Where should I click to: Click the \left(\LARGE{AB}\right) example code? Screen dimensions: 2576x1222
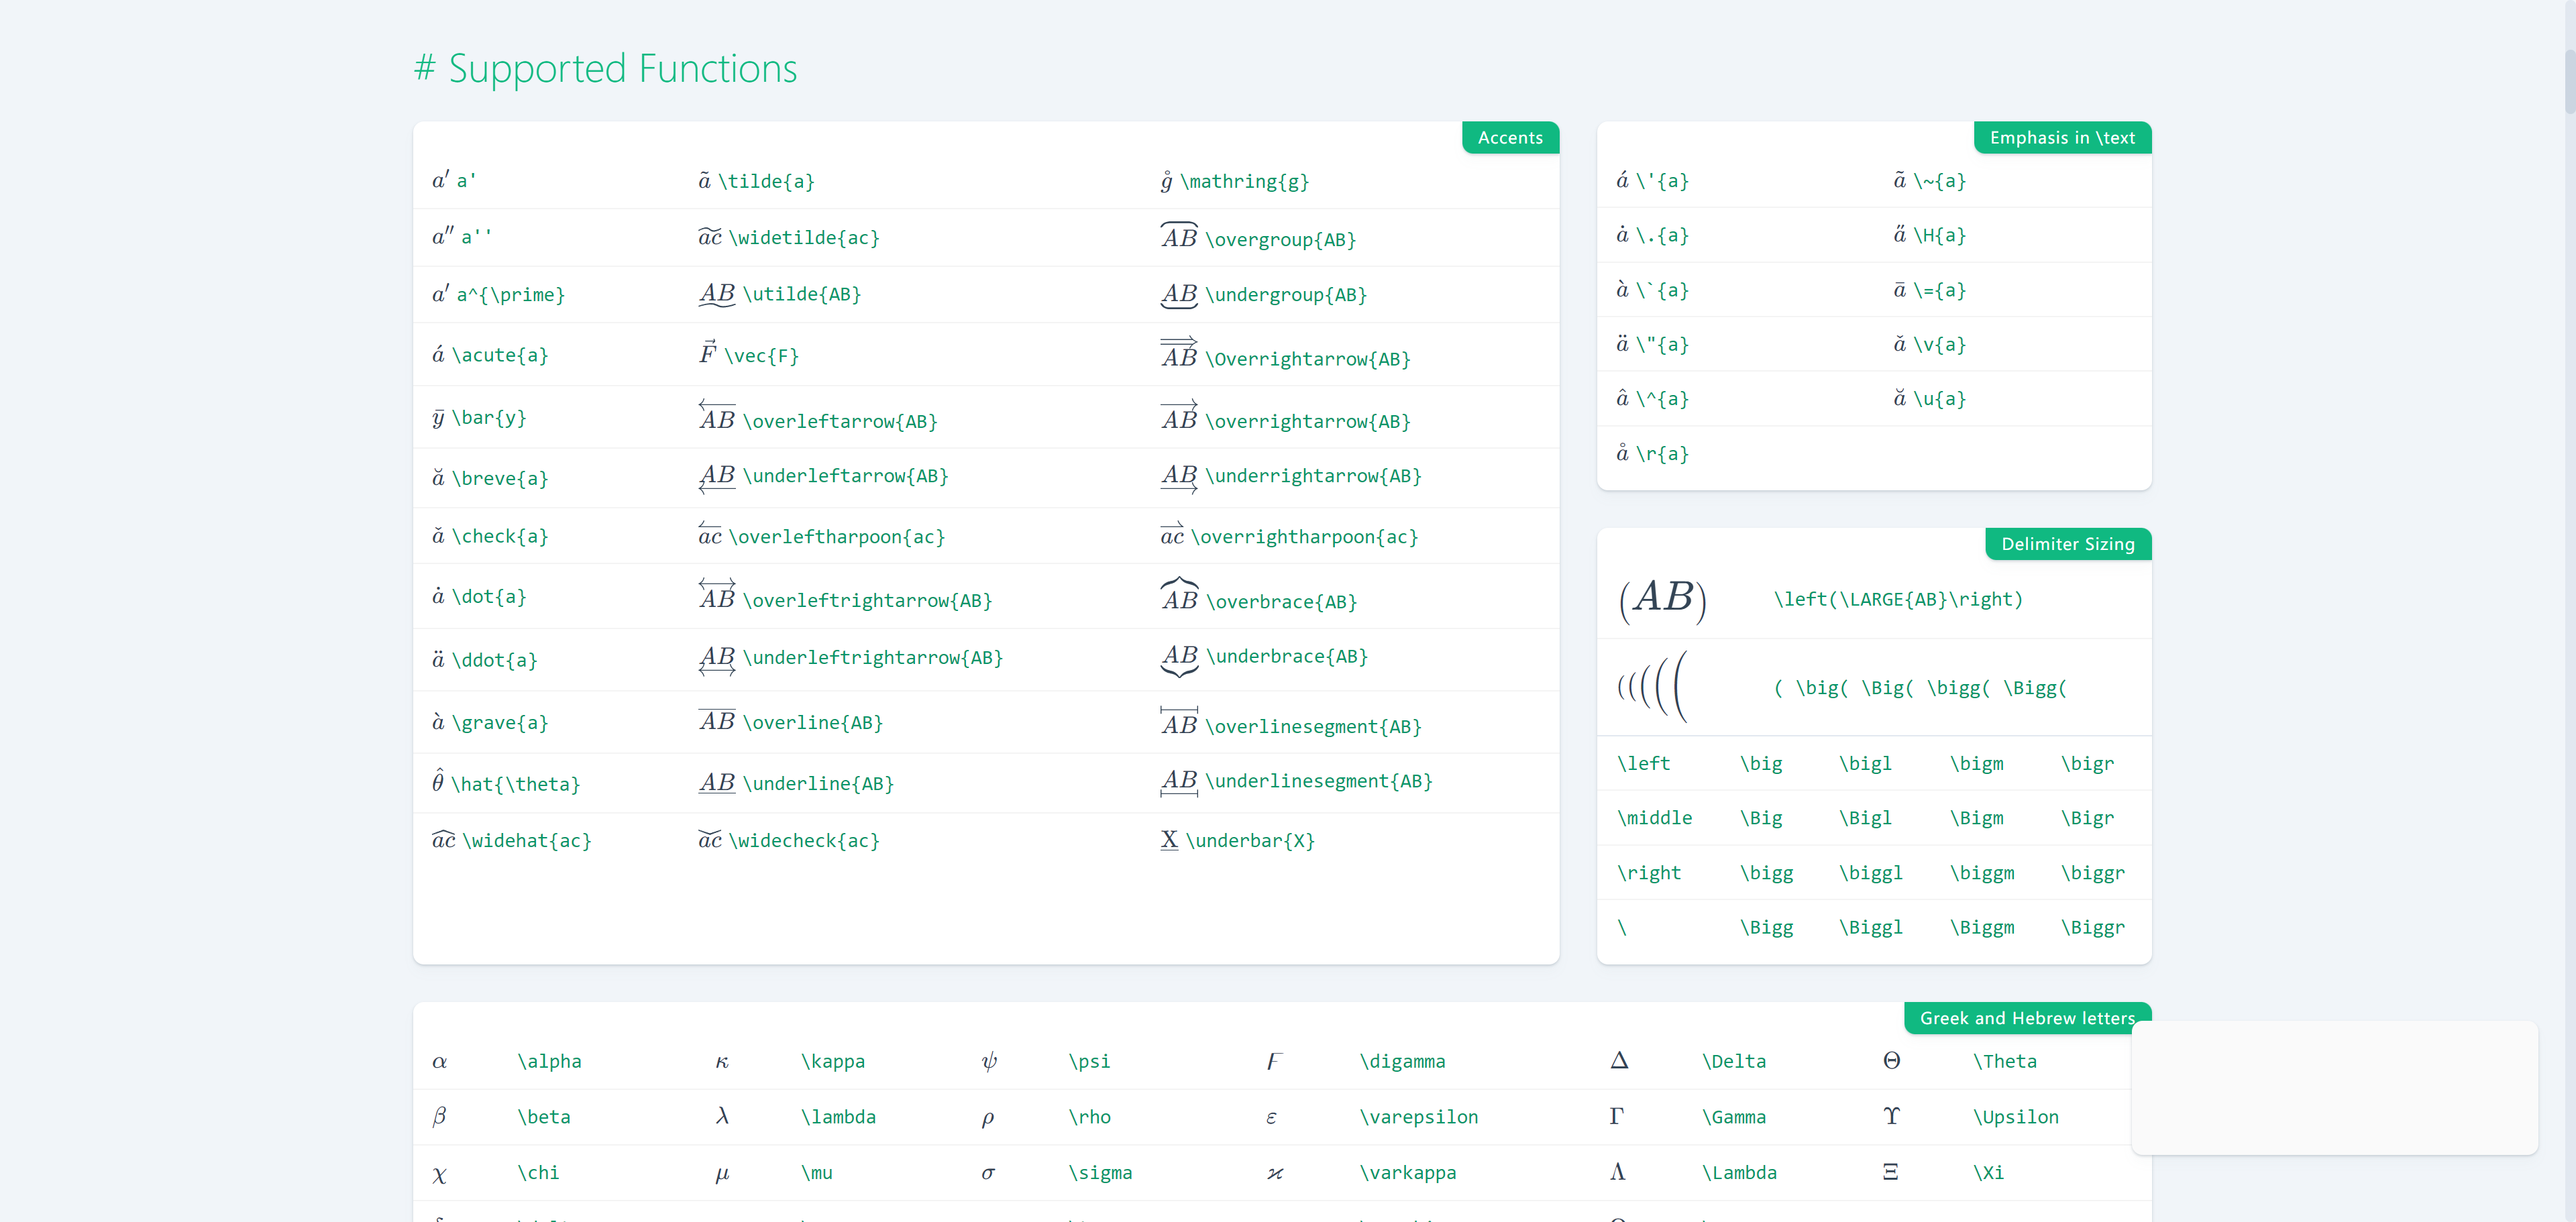tap(1898, 599)
